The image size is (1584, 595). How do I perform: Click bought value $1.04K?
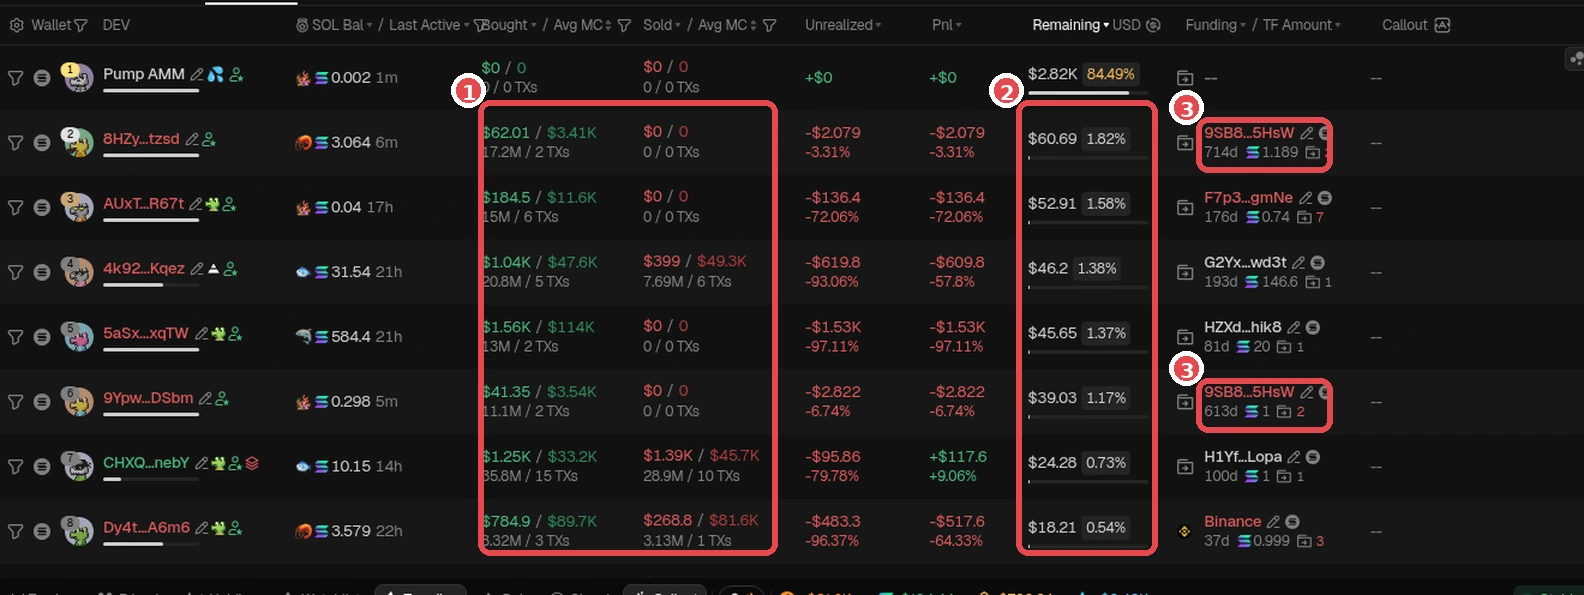point(506,262)
